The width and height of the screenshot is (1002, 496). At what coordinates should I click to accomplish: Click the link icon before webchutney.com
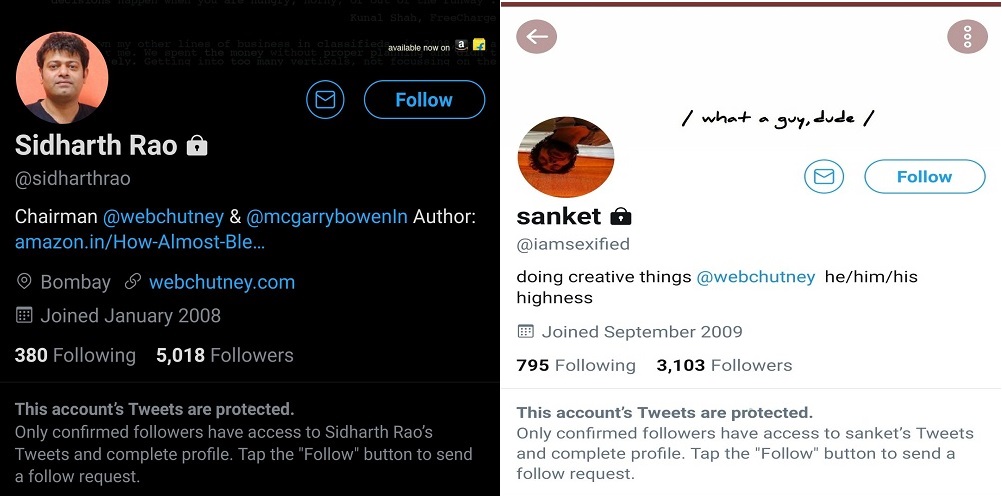click(x=132, y=282)
